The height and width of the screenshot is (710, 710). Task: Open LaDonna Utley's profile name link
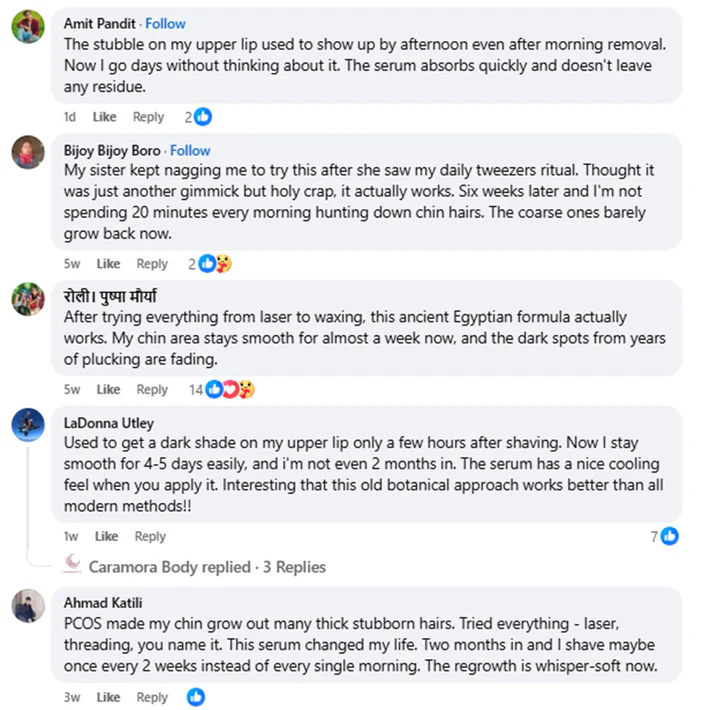[108, 423]
